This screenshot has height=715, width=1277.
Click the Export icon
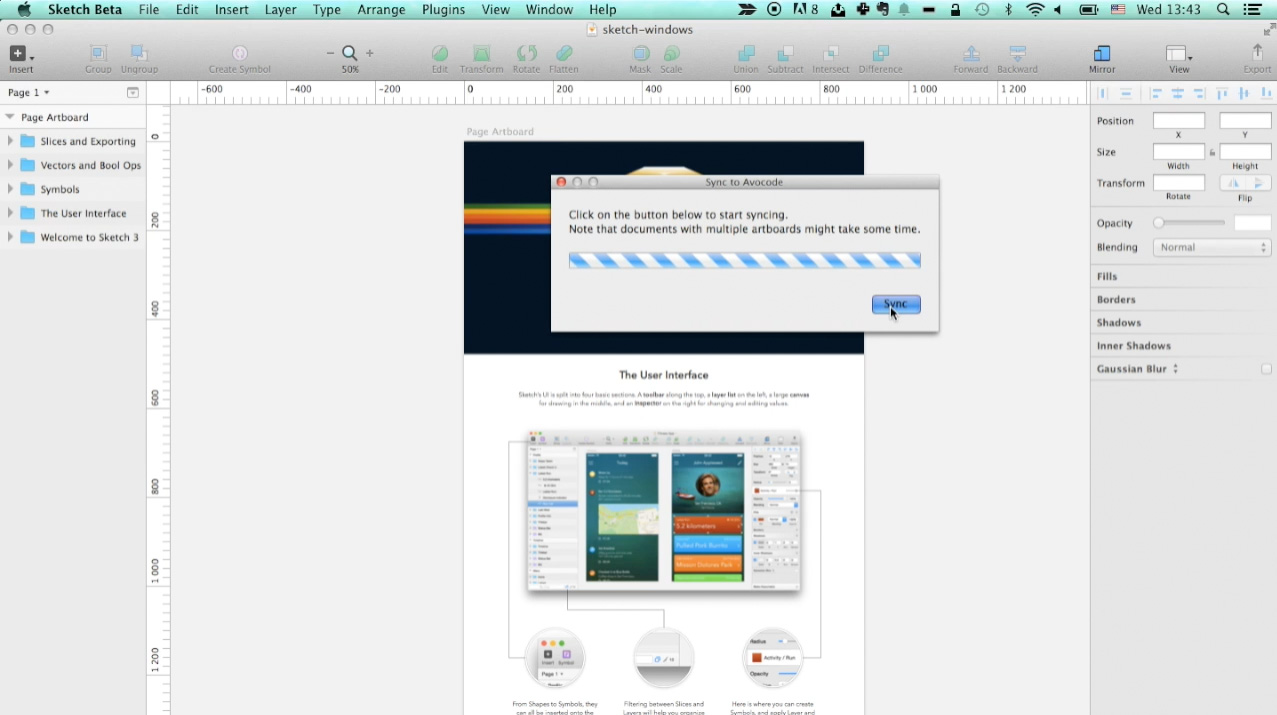click(x=1257, y=54)
